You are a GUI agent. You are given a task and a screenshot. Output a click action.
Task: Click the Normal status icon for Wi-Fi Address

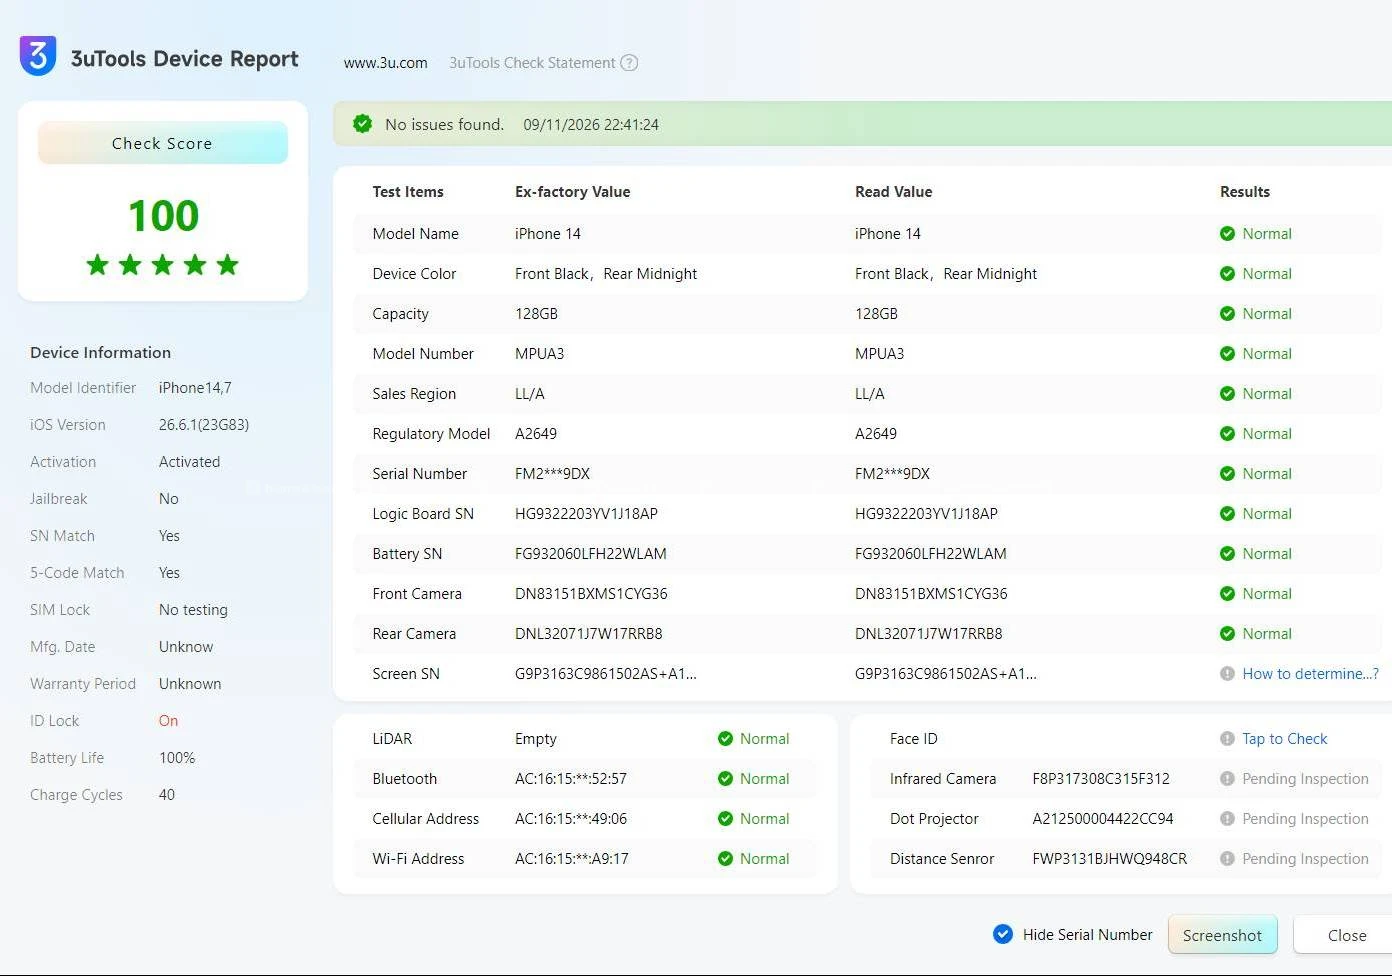pyautogui.click(x=725, y=859)
